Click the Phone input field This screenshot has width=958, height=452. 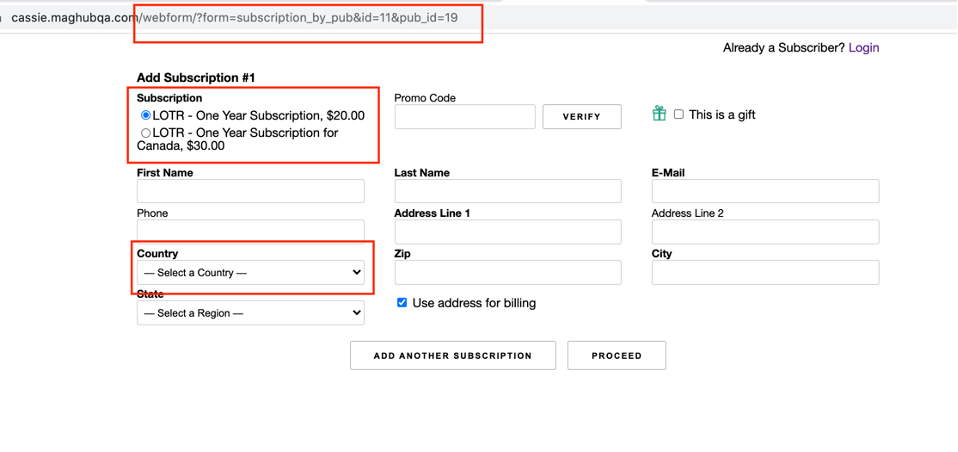(x=251, y=231)
